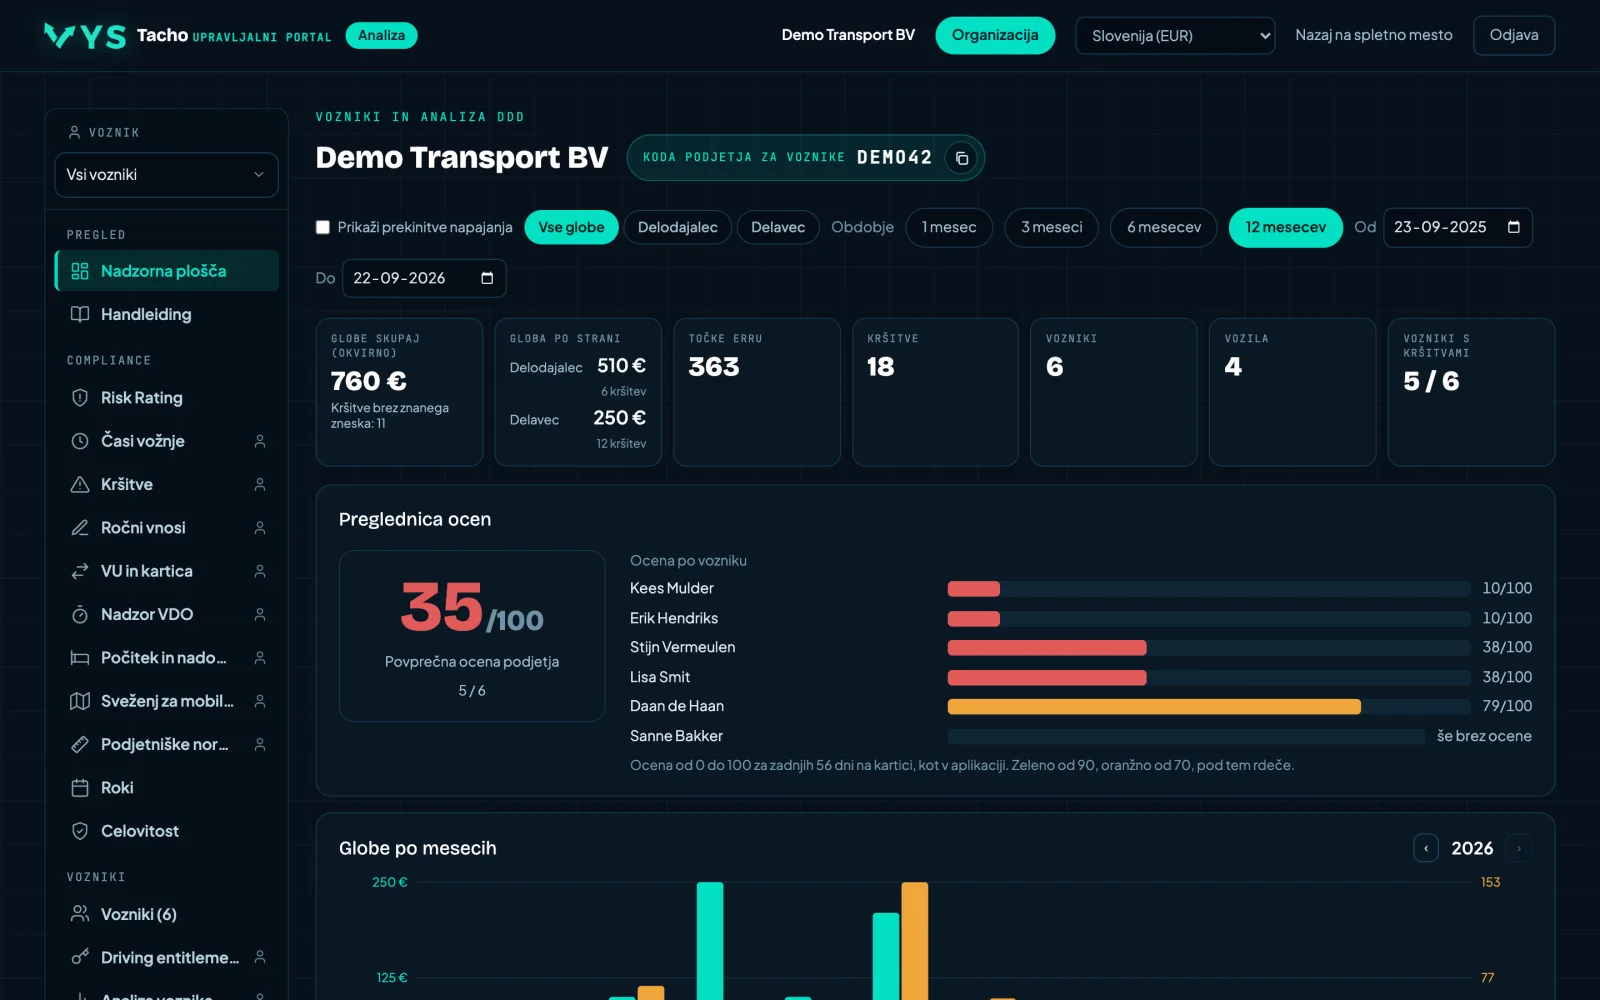This screenshot has height=1000, width=1600.
Task: Click the per-driver icon next to Nadzor VDO
Action: pyautogui.click(x=260, y=614)
